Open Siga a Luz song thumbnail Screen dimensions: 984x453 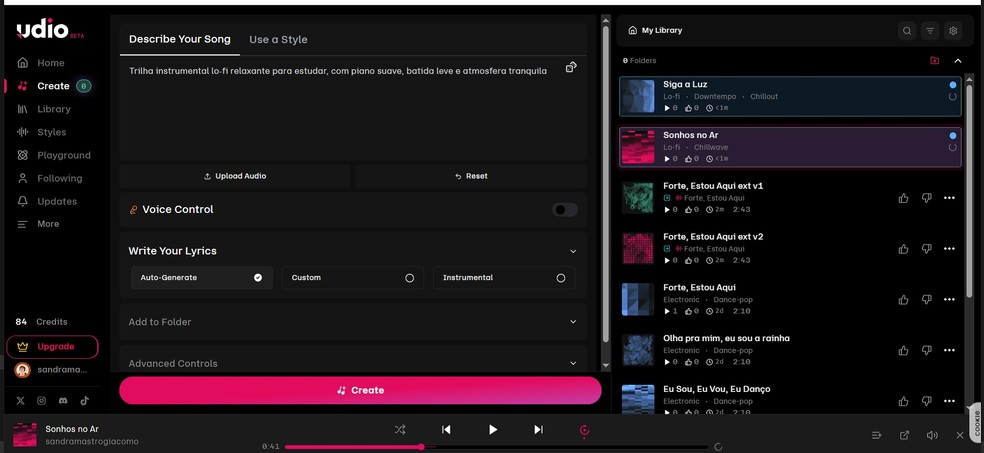638,96
